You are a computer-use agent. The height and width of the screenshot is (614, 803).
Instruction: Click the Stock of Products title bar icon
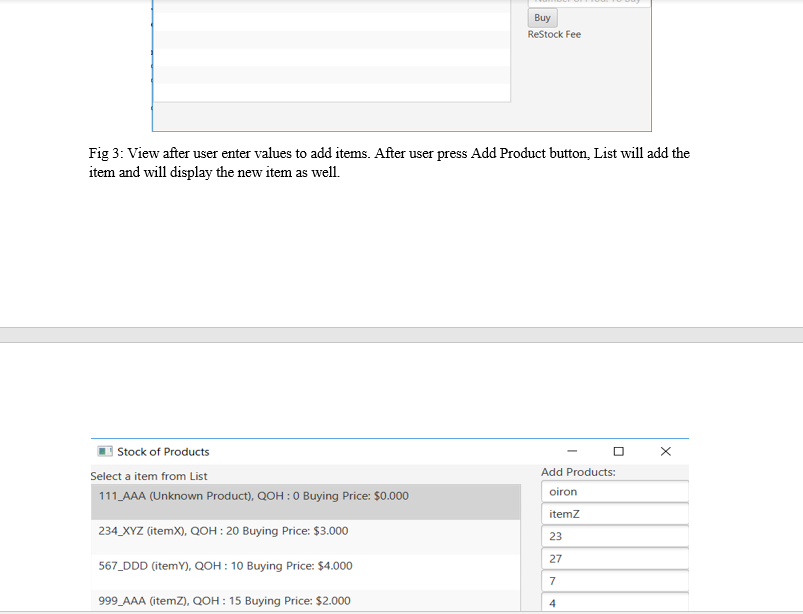pyautogui.click(x=104, y=451)
